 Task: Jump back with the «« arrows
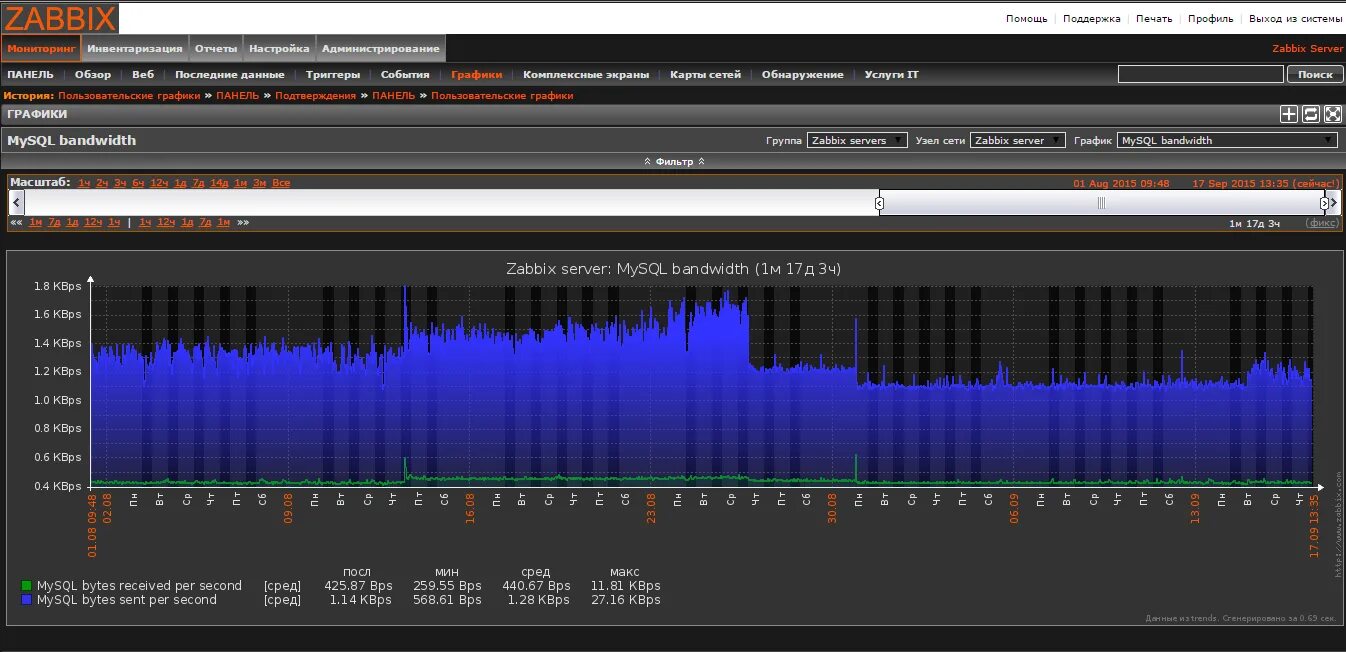pos(16,222)
